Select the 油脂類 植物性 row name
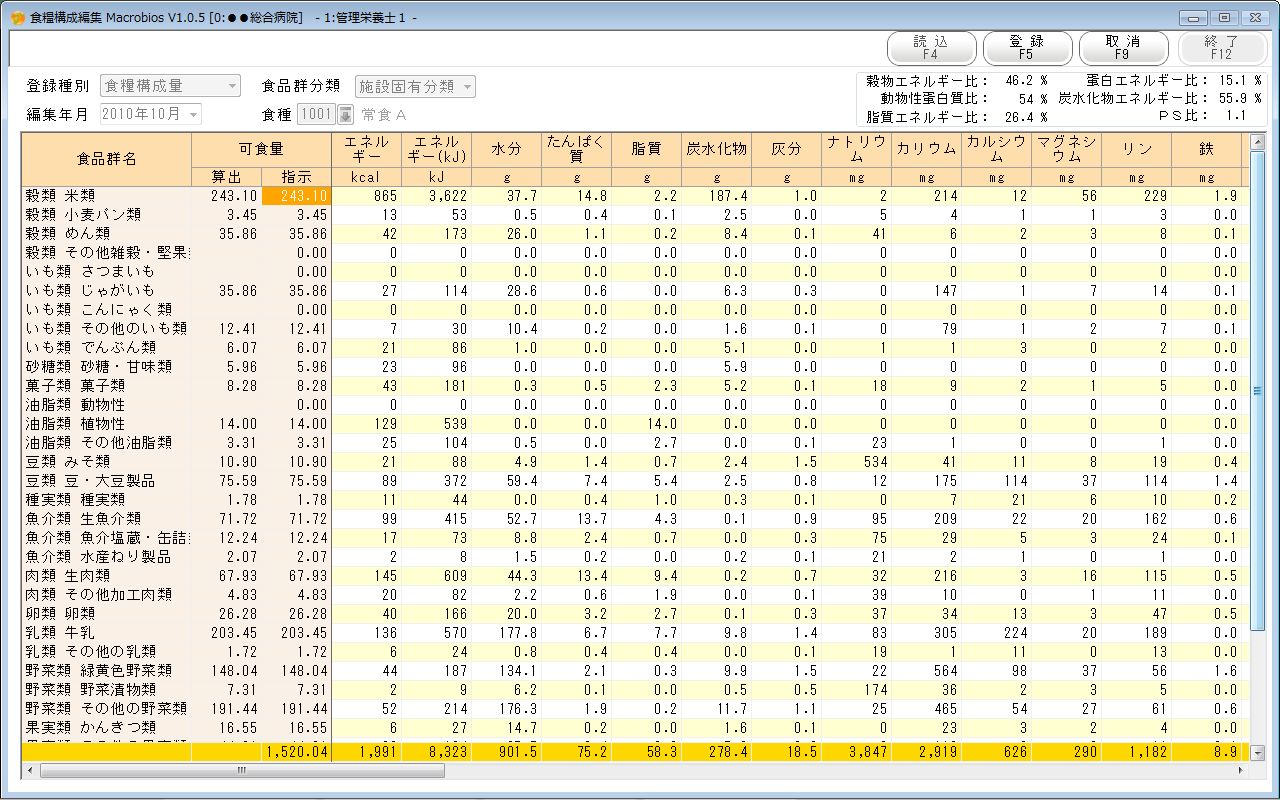1280x800 pixels. (x=107, y=423)
